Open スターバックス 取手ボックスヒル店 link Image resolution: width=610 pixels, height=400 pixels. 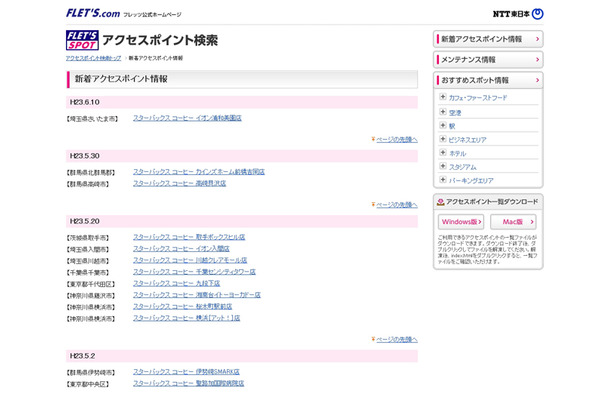pyautogui.click(x=189, y=237)
